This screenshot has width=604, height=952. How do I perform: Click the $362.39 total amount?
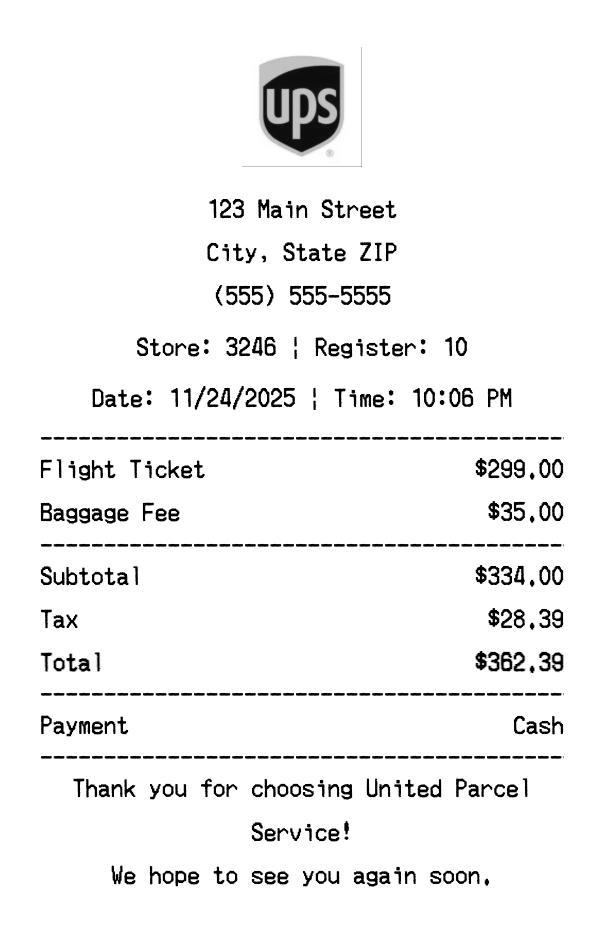519,663
